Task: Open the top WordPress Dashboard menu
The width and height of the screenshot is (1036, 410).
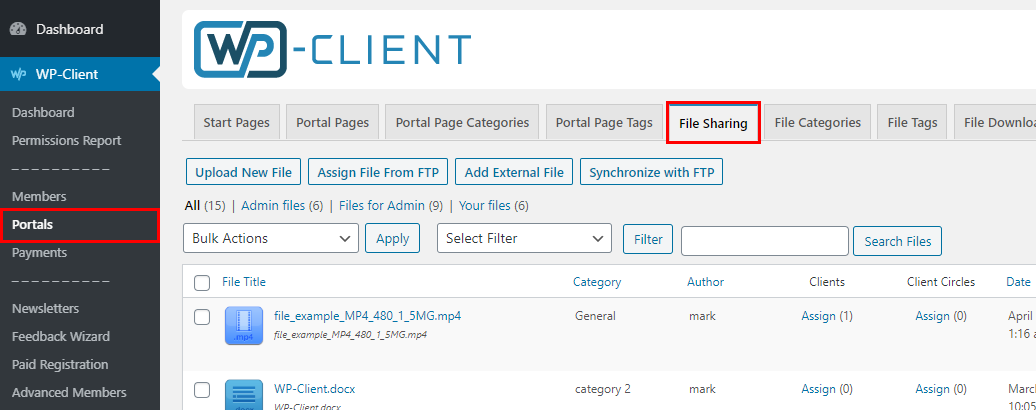Action: 80,29
